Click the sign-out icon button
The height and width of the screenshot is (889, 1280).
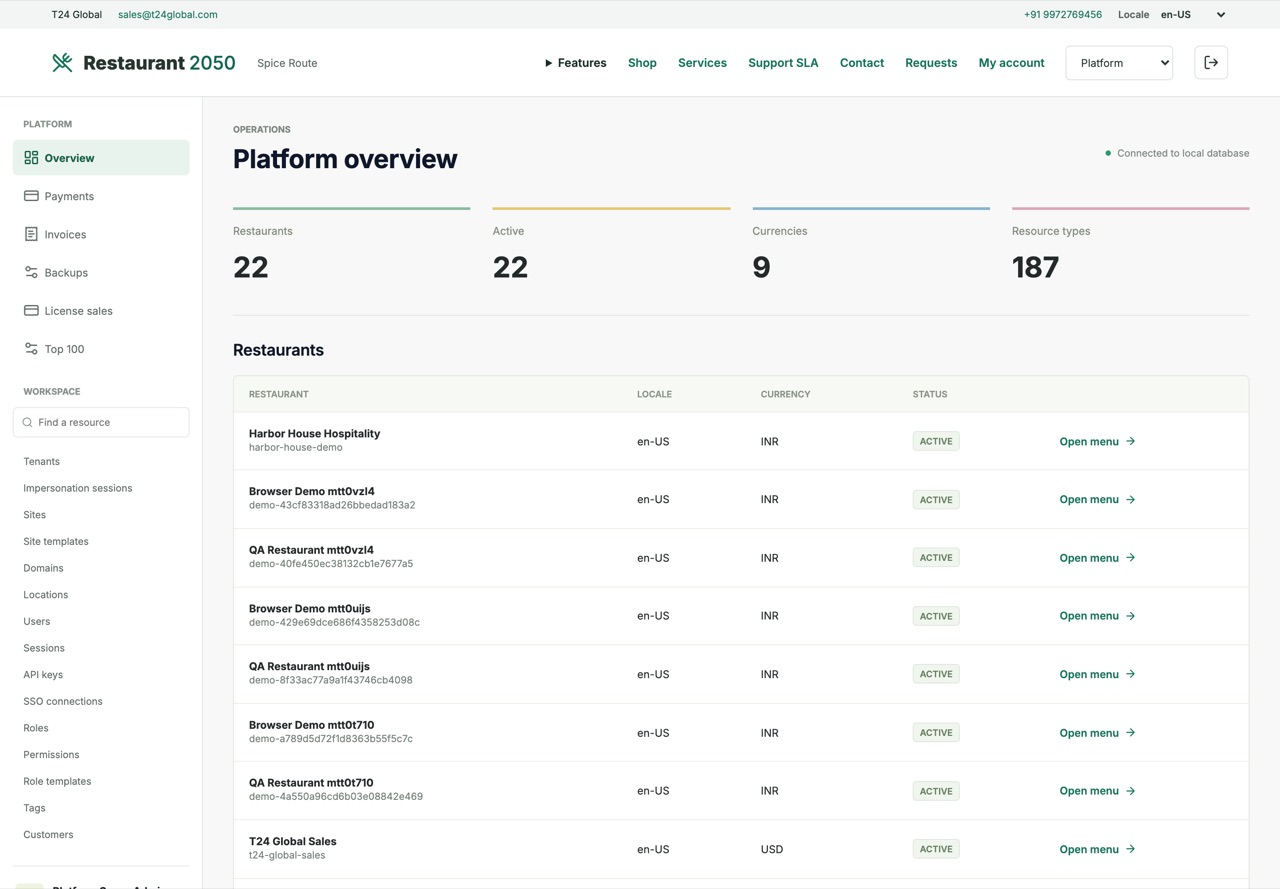(1211, 63)
